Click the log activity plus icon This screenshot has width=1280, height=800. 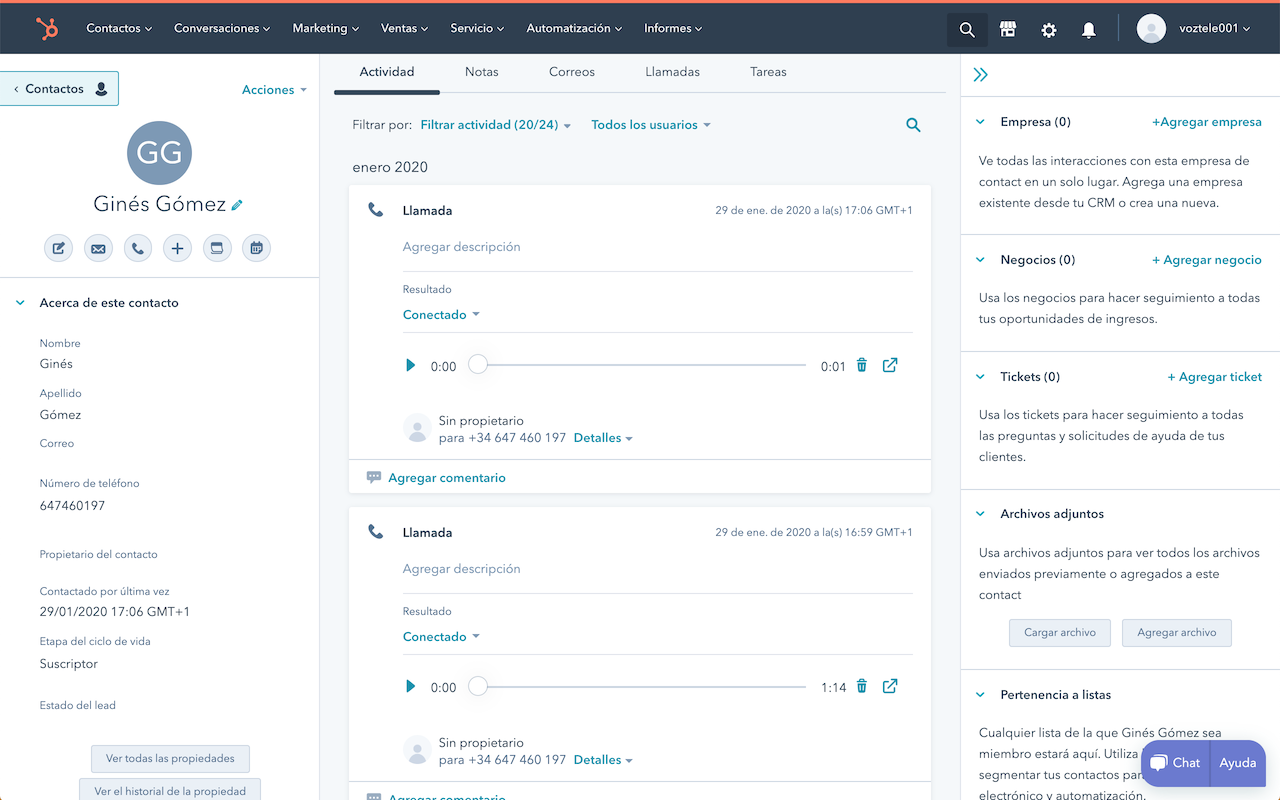177,248
